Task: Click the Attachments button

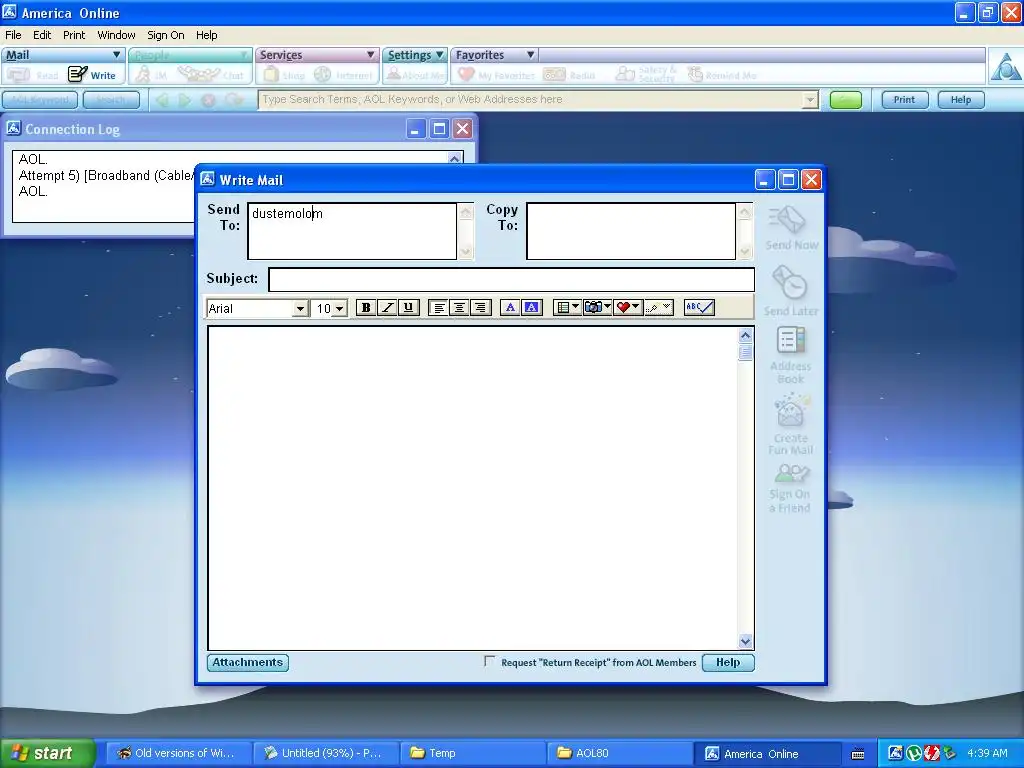Action: 248,662
